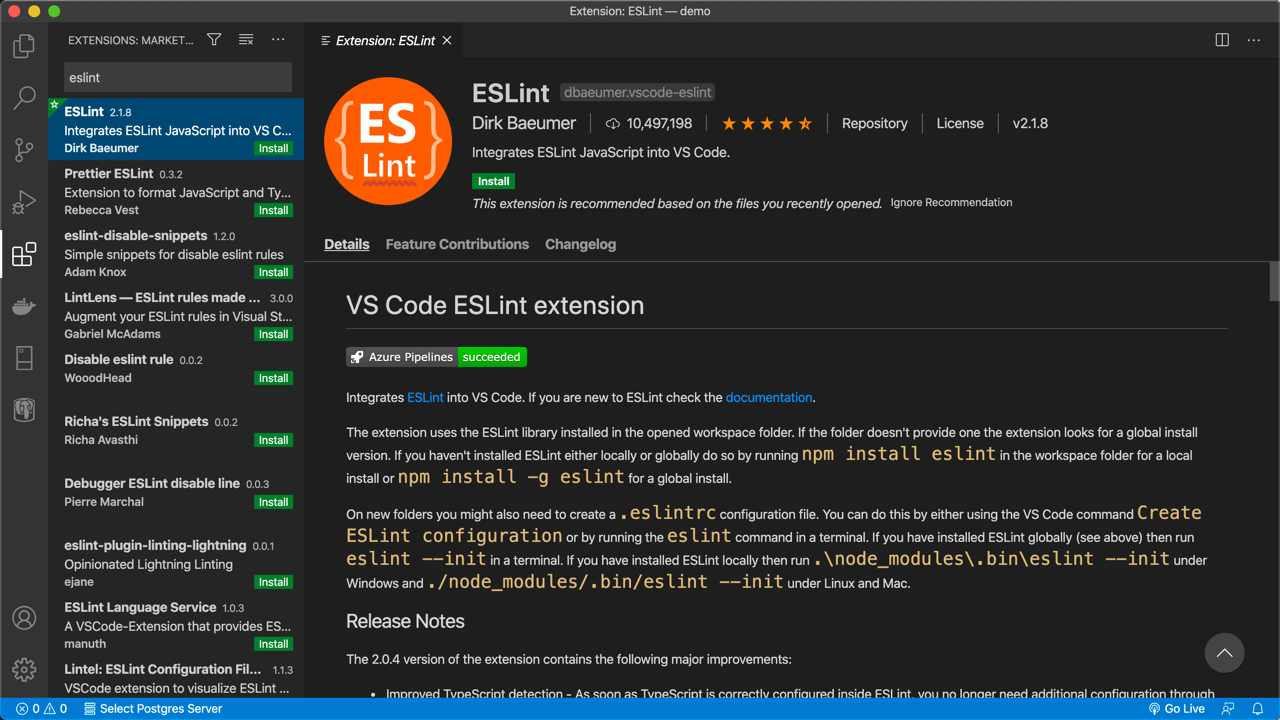Select Prettier ESLint list entry

(176, 191)
